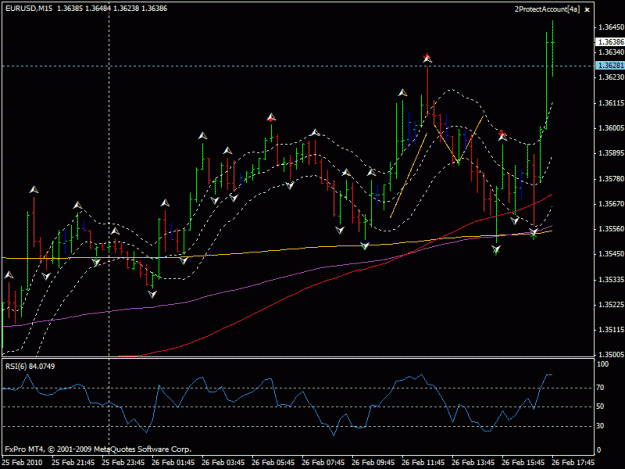Click the 1.35335 price scale value
The width and height of the screenshot is (625, 469).
click(x=611, y=280)
